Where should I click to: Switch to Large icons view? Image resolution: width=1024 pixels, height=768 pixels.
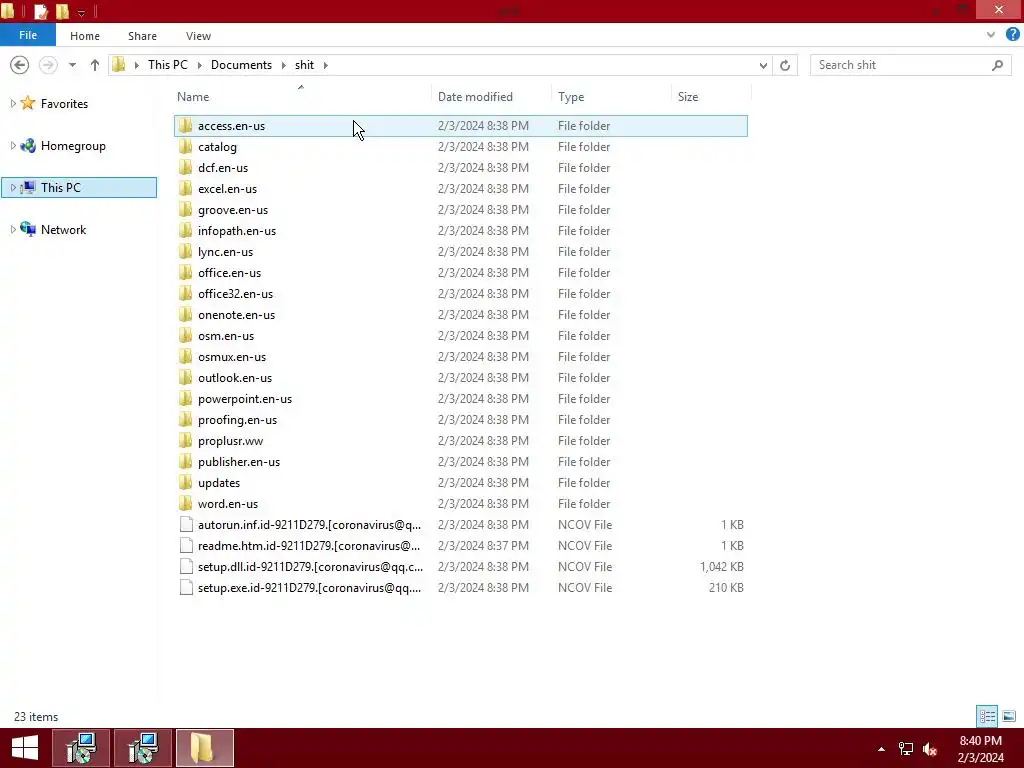(x=1009, y=716)
